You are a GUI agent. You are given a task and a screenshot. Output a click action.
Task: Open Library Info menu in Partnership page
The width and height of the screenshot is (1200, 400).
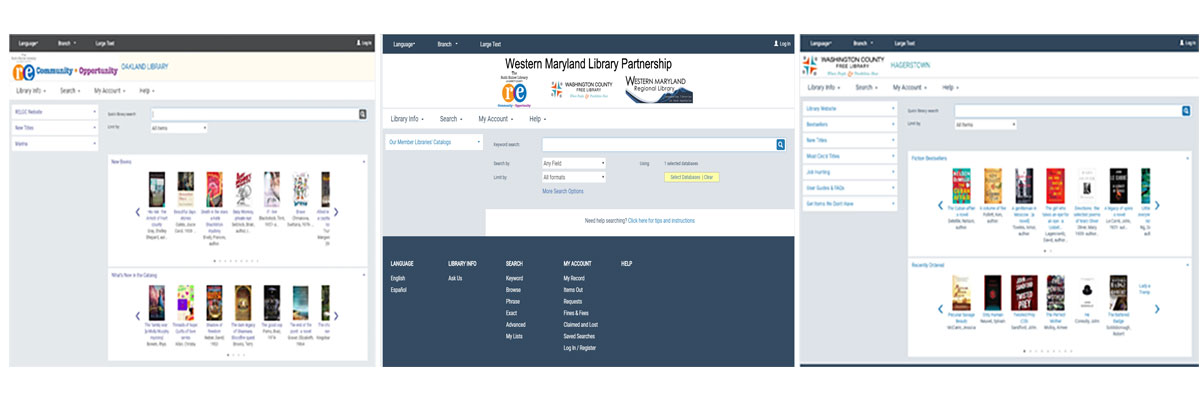(407, 119)
